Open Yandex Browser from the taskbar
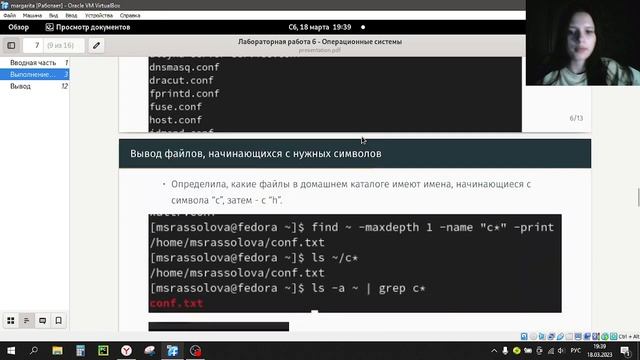 pos(127,351)
